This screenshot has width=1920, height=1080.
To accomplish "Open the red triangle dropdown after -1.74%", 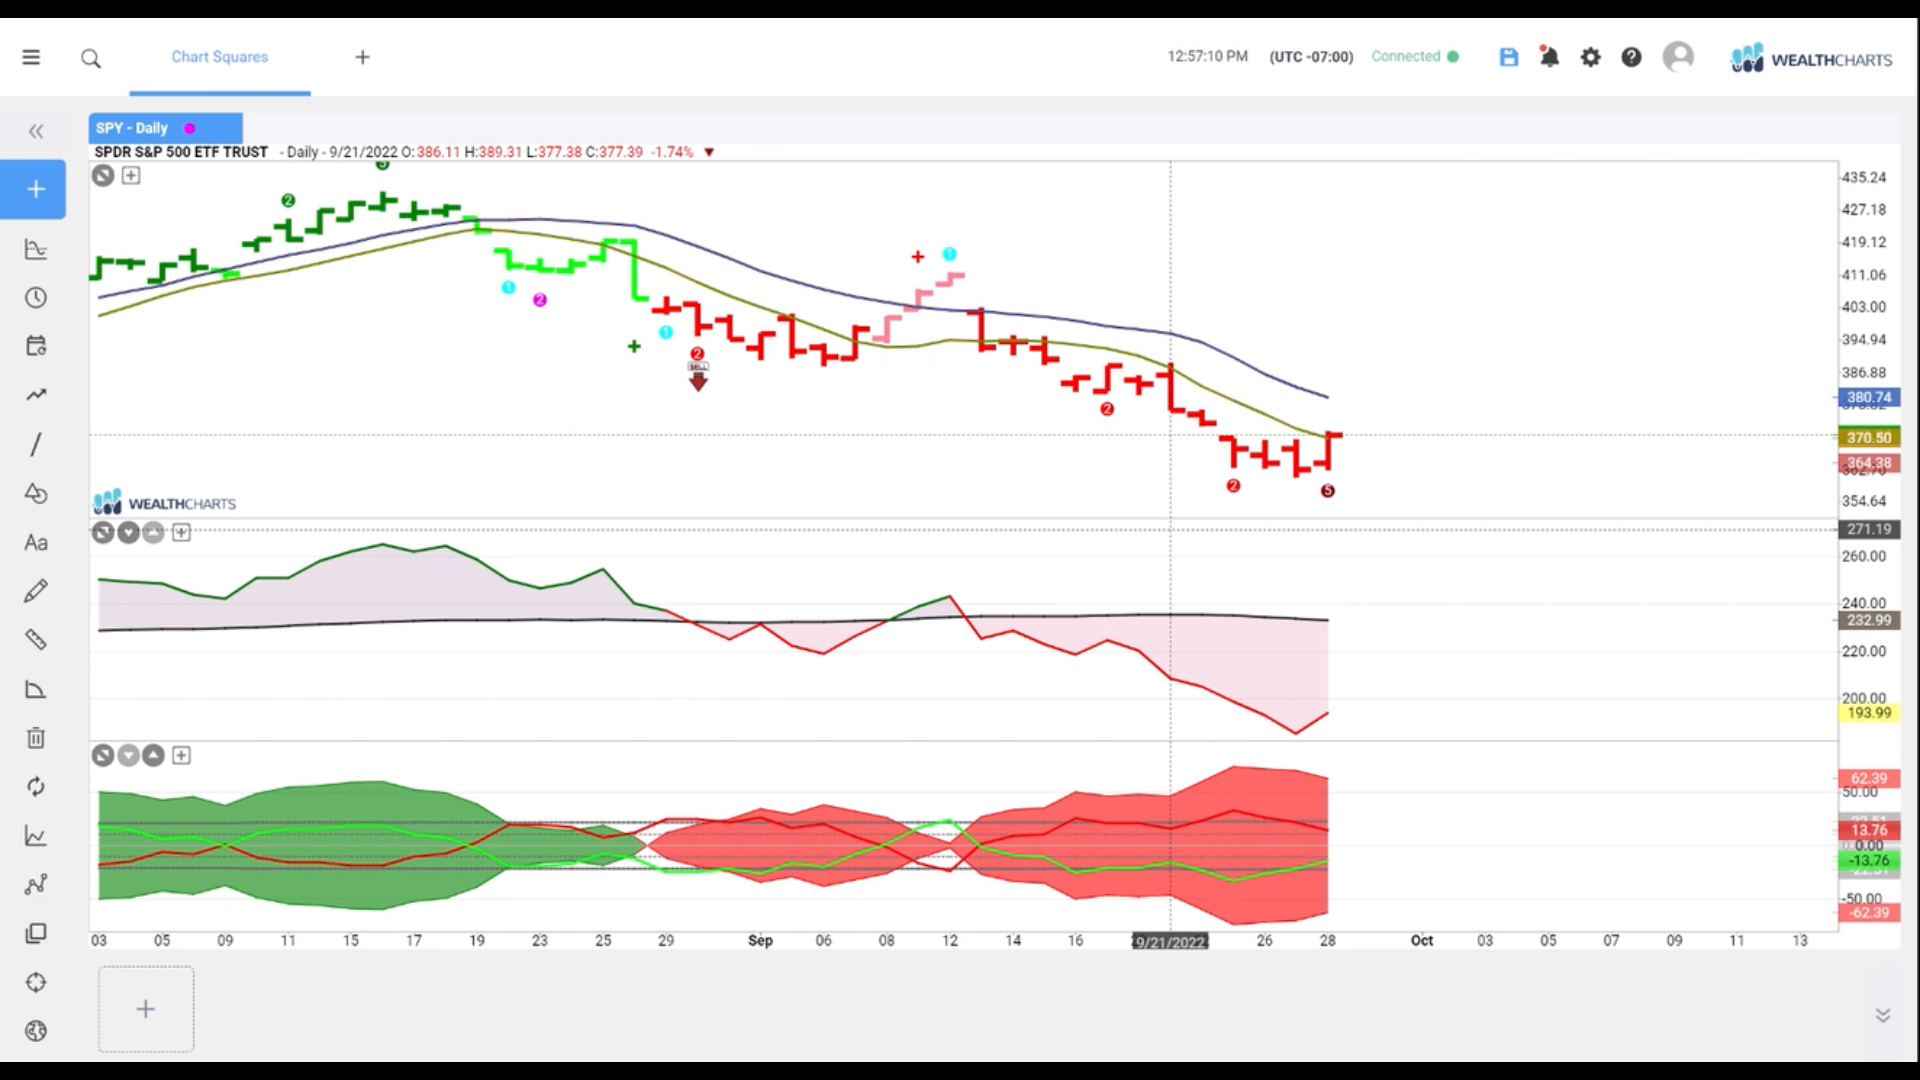I will 709,152.
